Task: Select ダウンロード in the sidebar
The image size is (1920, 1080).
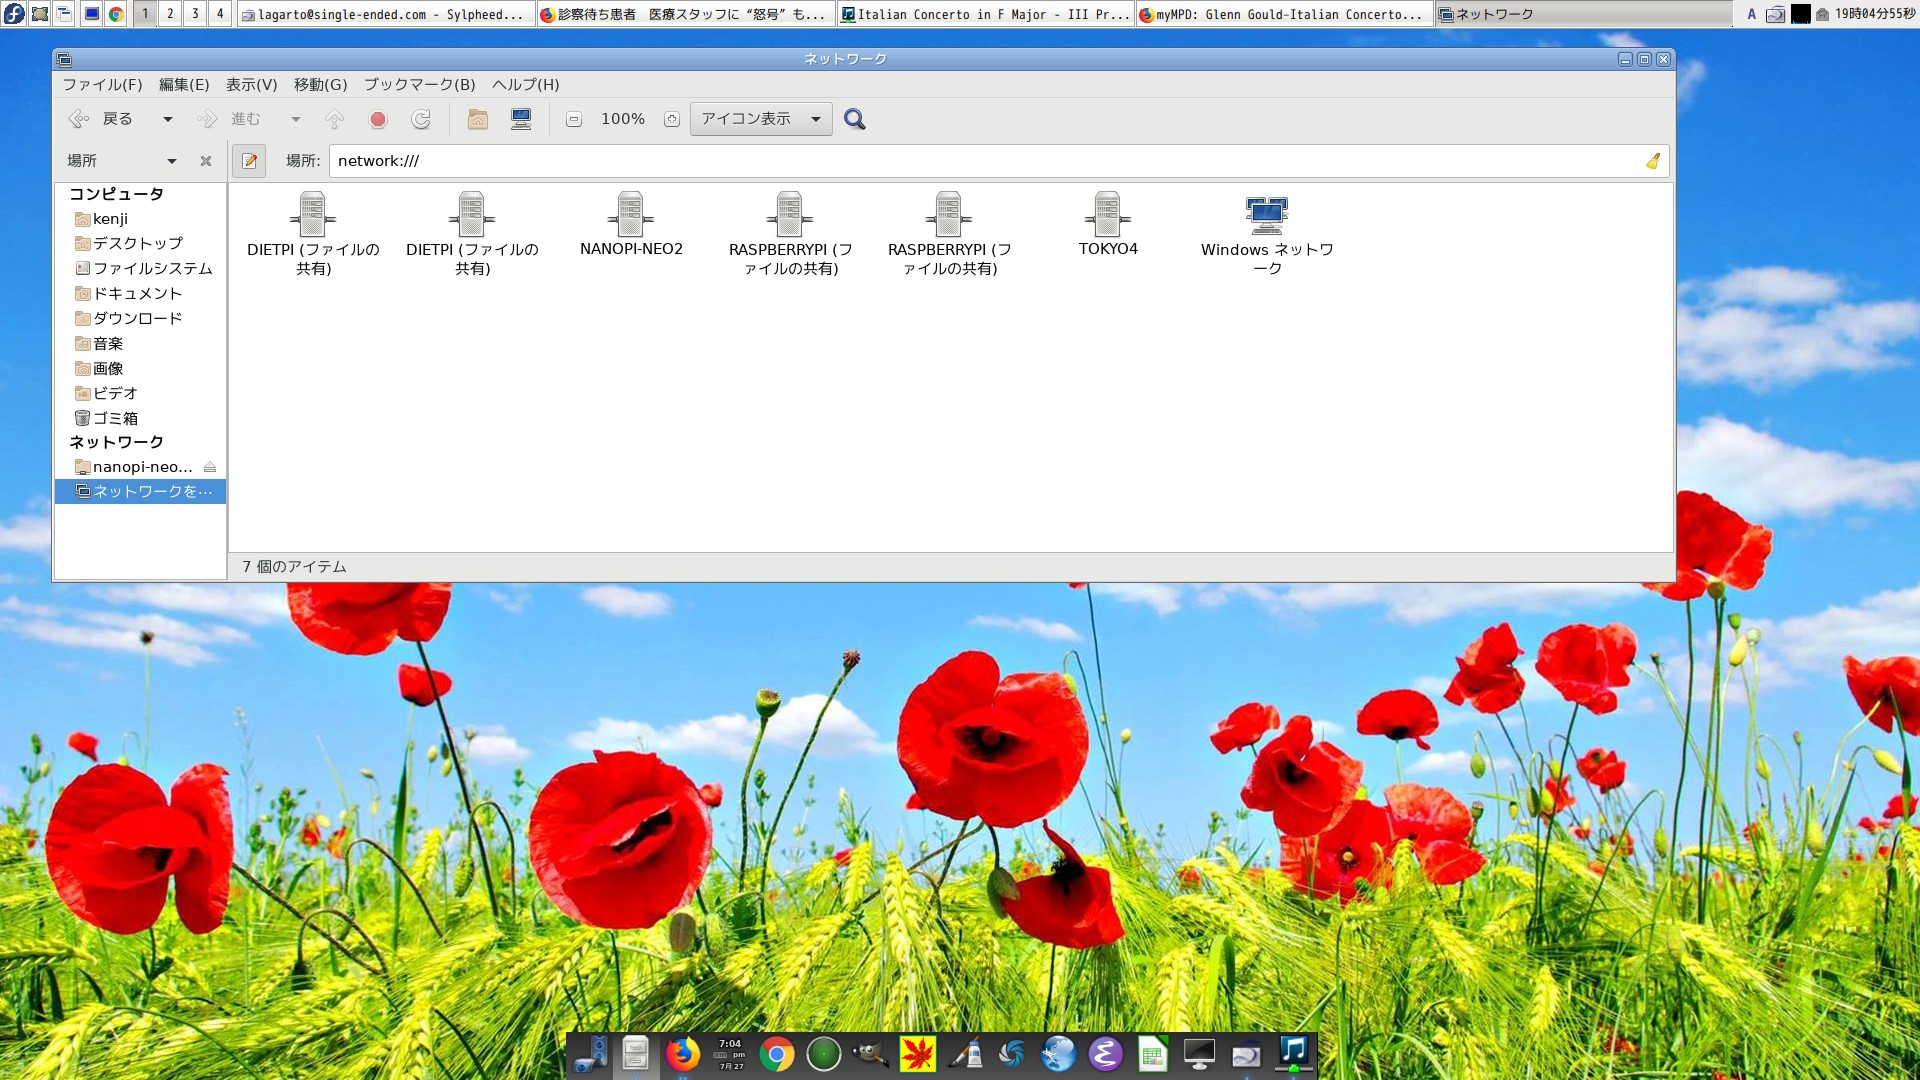Action: 137,319
